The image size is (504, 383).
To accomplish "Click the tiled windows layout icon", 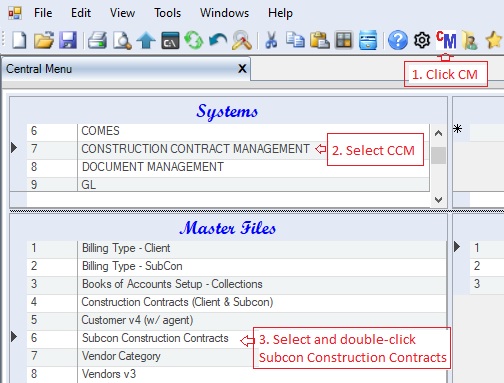I will tap(344, 40).
